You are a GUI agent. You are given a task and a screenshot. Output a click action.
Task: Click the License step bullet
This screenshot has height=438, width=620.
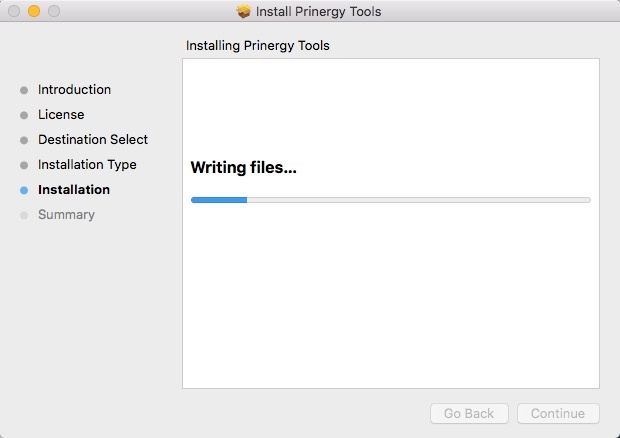click(24, 115)
